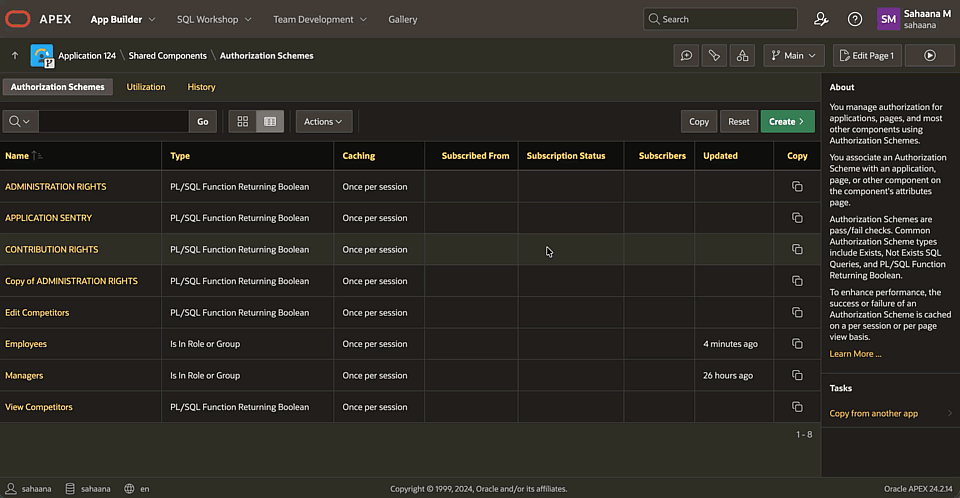
Task: Open the Application 124 home icon
Action: [x=42, y=56]
